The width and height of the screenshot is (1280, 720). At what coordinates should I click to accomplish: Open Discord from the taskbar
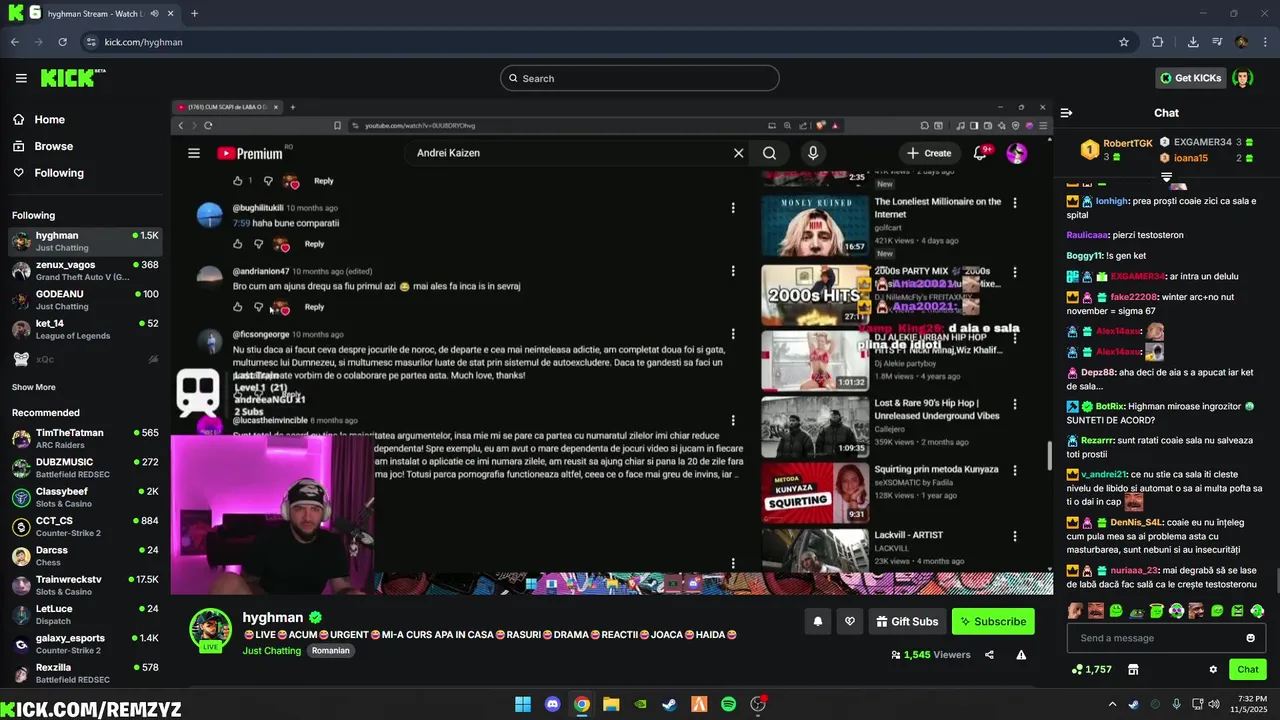tap(553, 704)
